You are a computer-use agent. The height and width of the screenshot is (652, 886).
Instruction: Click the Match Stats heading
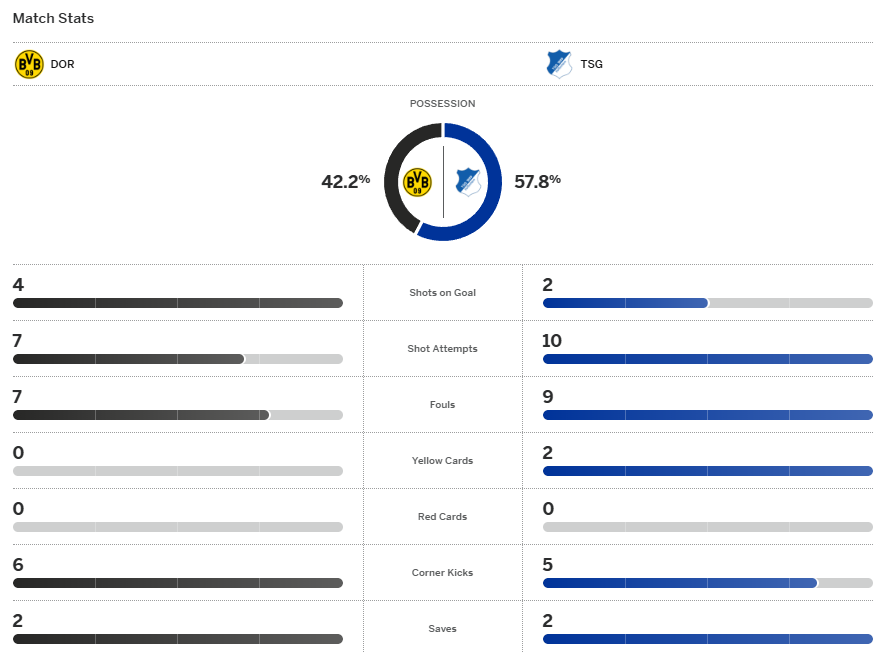click(x=53, y=18)
